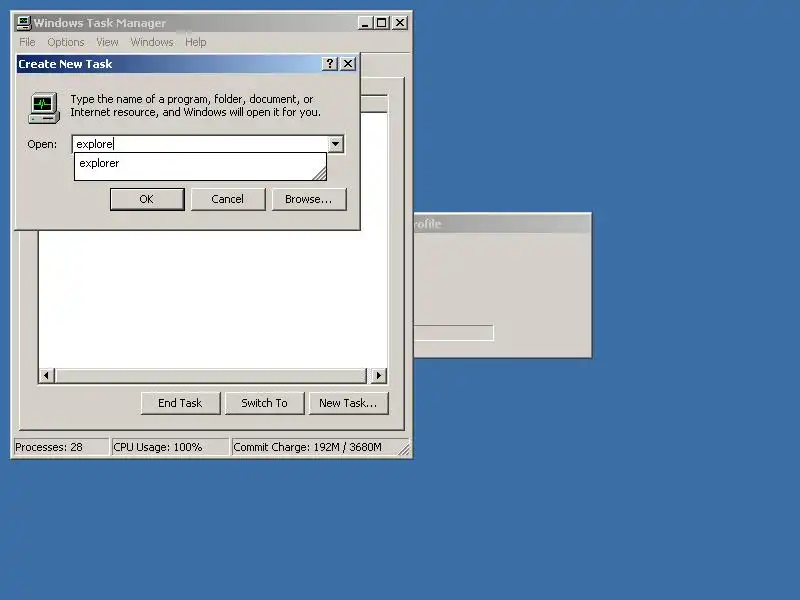This screenshot has width=800, height=600.
Task: Click the right scroll arrow of task list
Action: click(379, 376)
